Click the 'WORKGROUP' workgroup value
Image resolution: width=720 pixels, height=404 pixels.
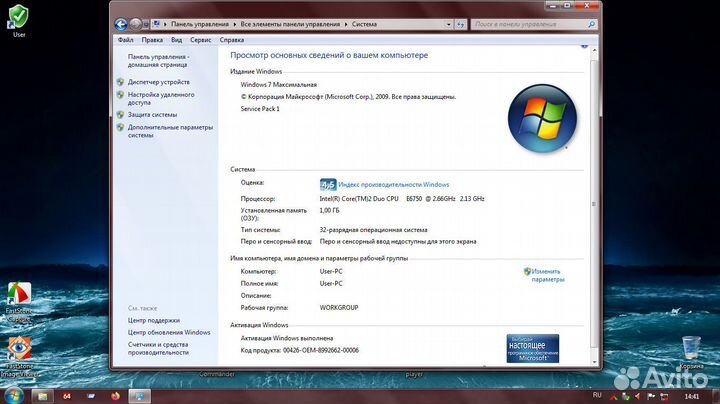point(339,308)
